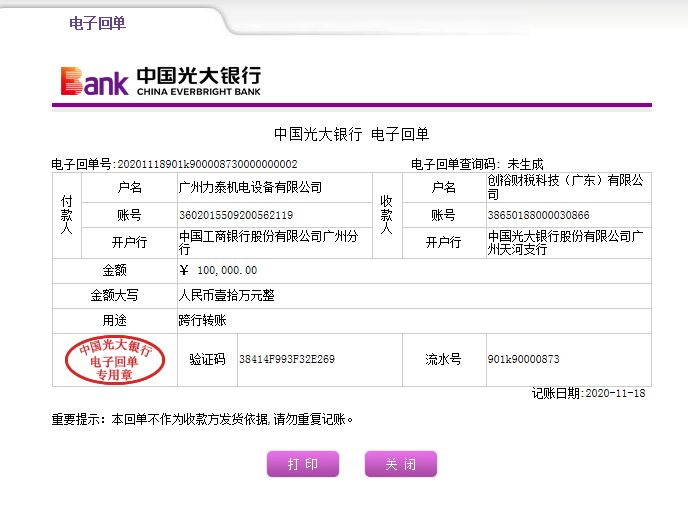Select the 电子回单 tab
Screen dimensions: 688x512
pyautogui.click(x=97, y=23)
